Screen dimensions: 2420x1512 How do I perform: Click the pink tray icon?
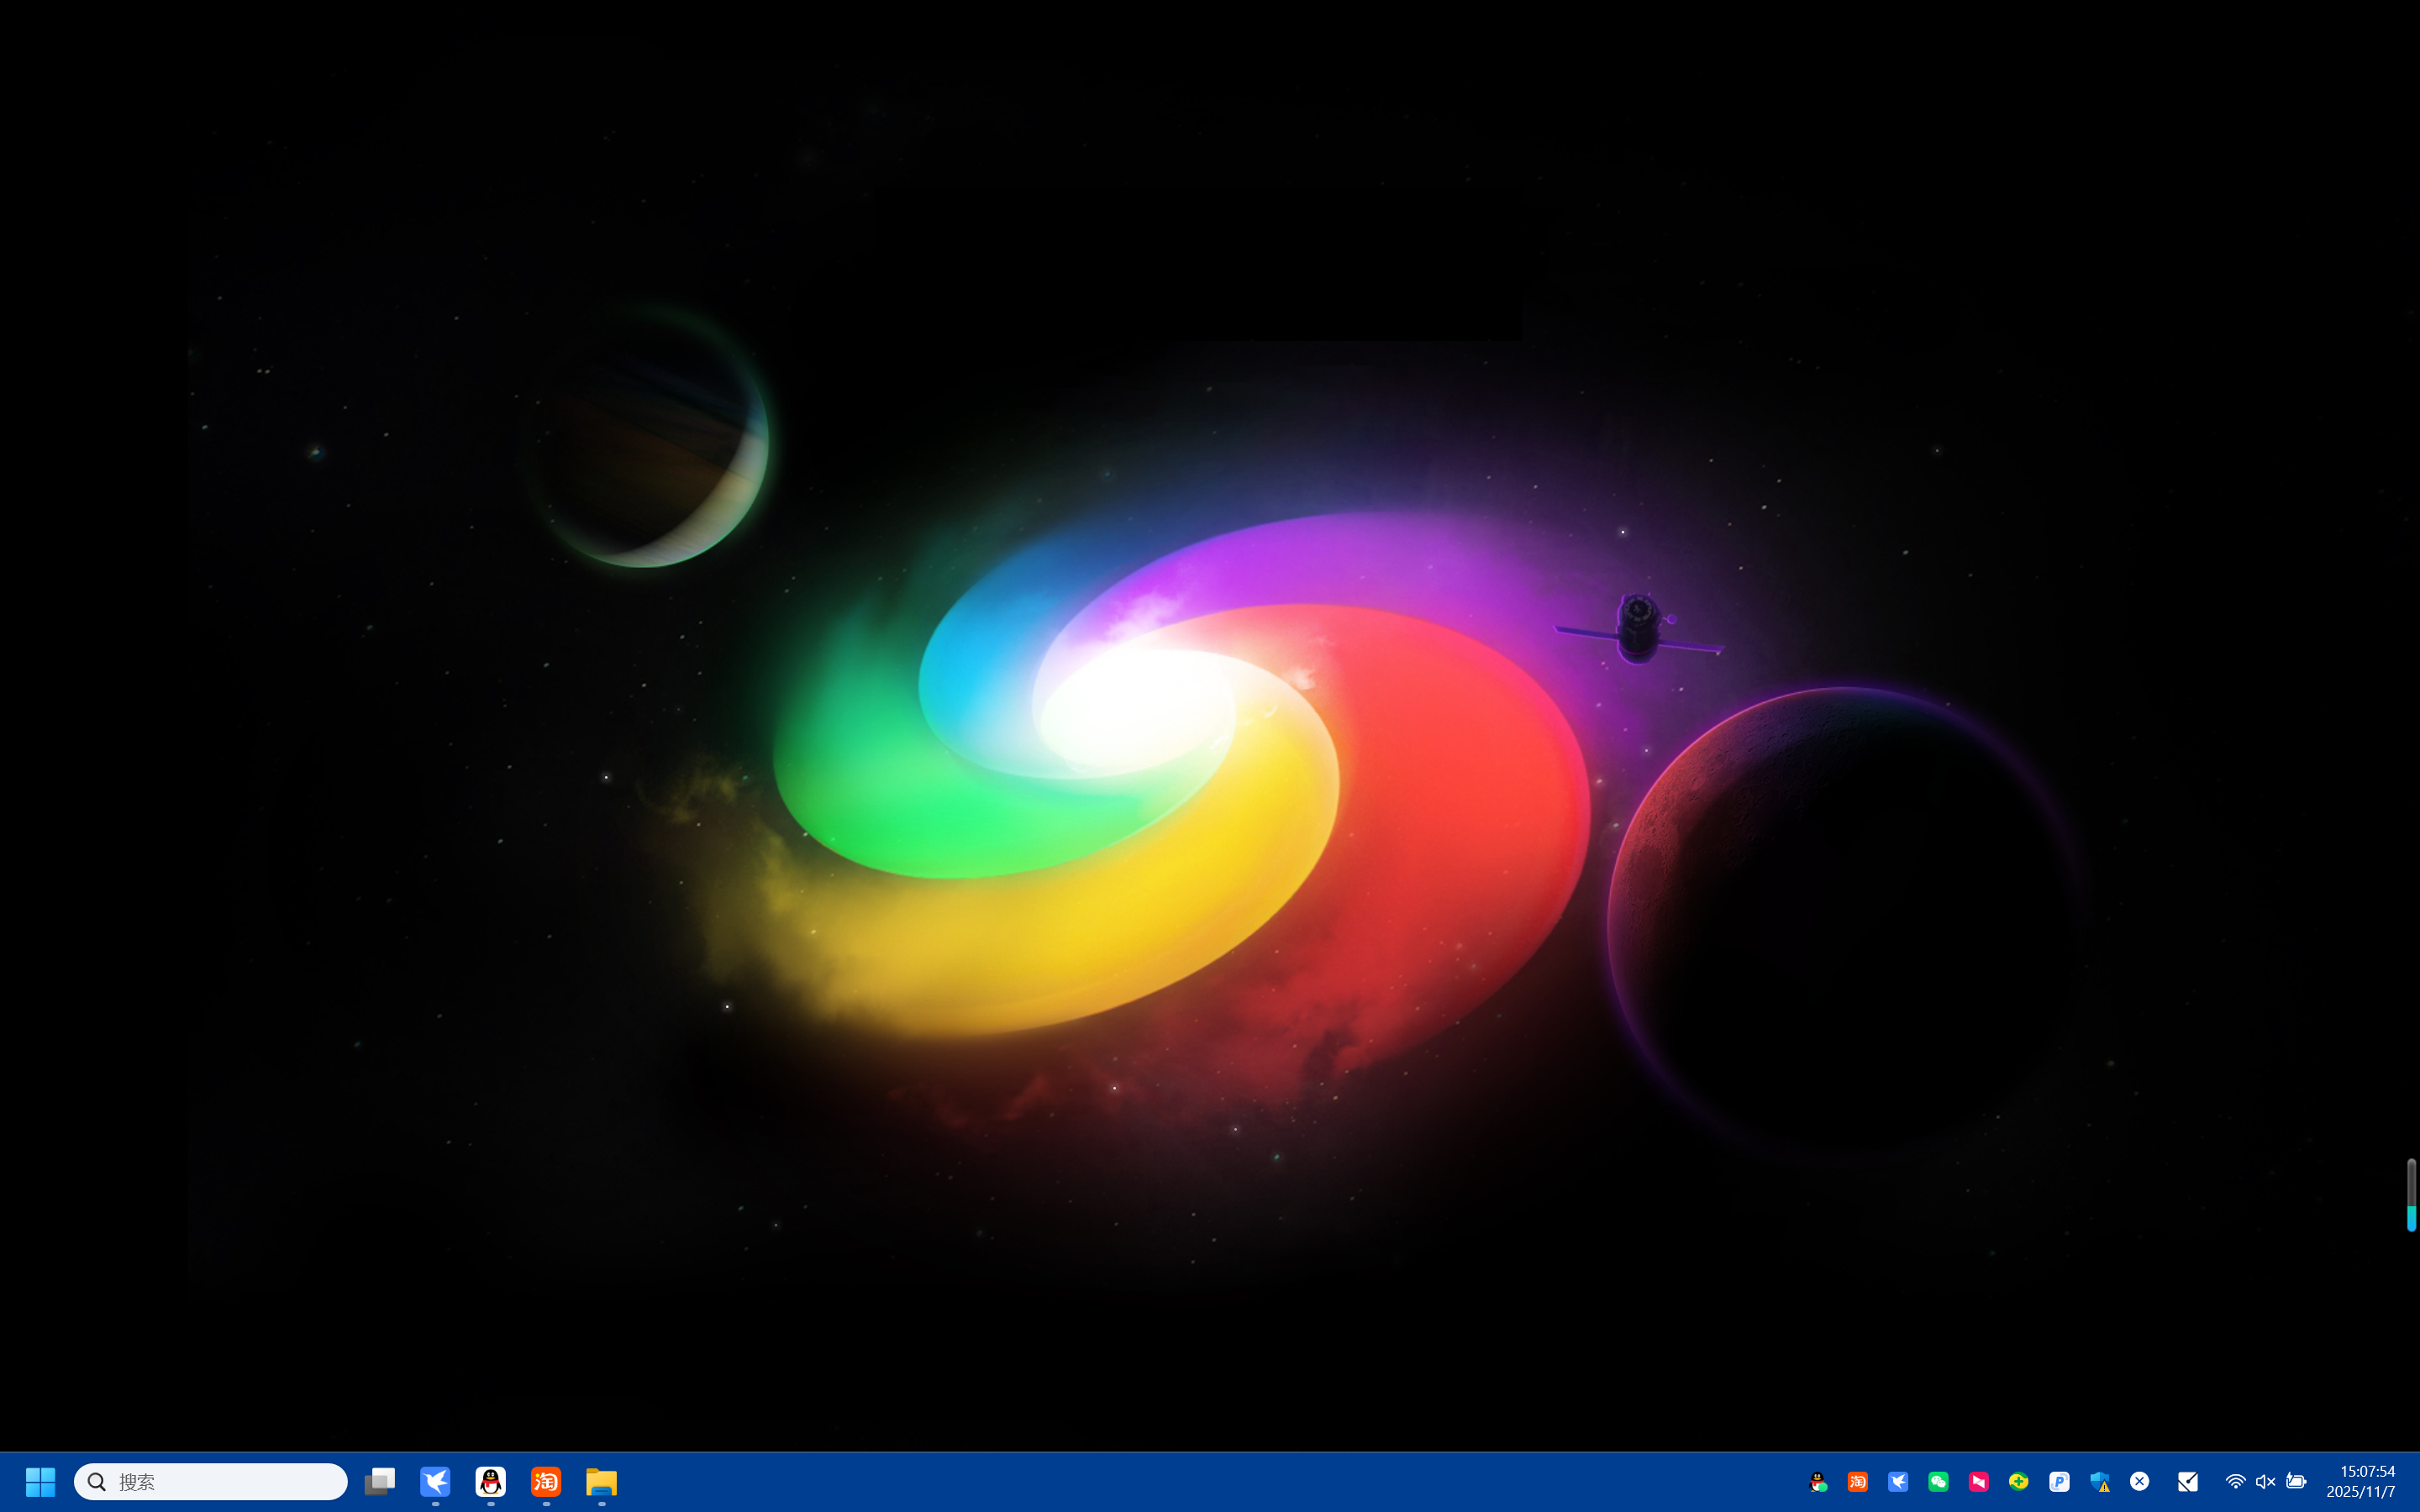point(1979,1482)
